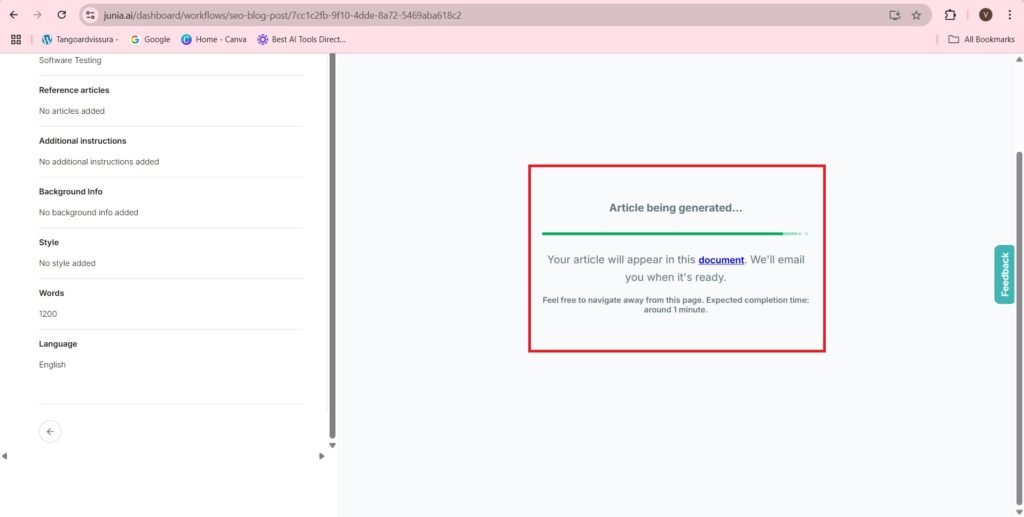Click the document link
Image resolution: width=1024 pixels, height=517 pixels.
click(721, 260)
